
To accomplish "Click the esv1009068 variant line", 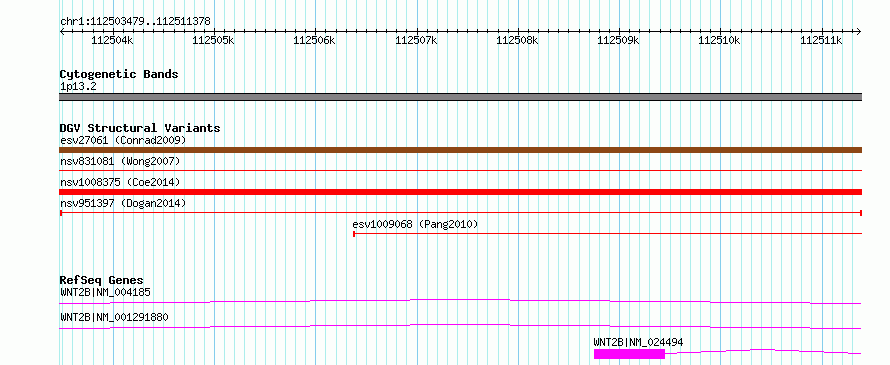I will [607, 233].
